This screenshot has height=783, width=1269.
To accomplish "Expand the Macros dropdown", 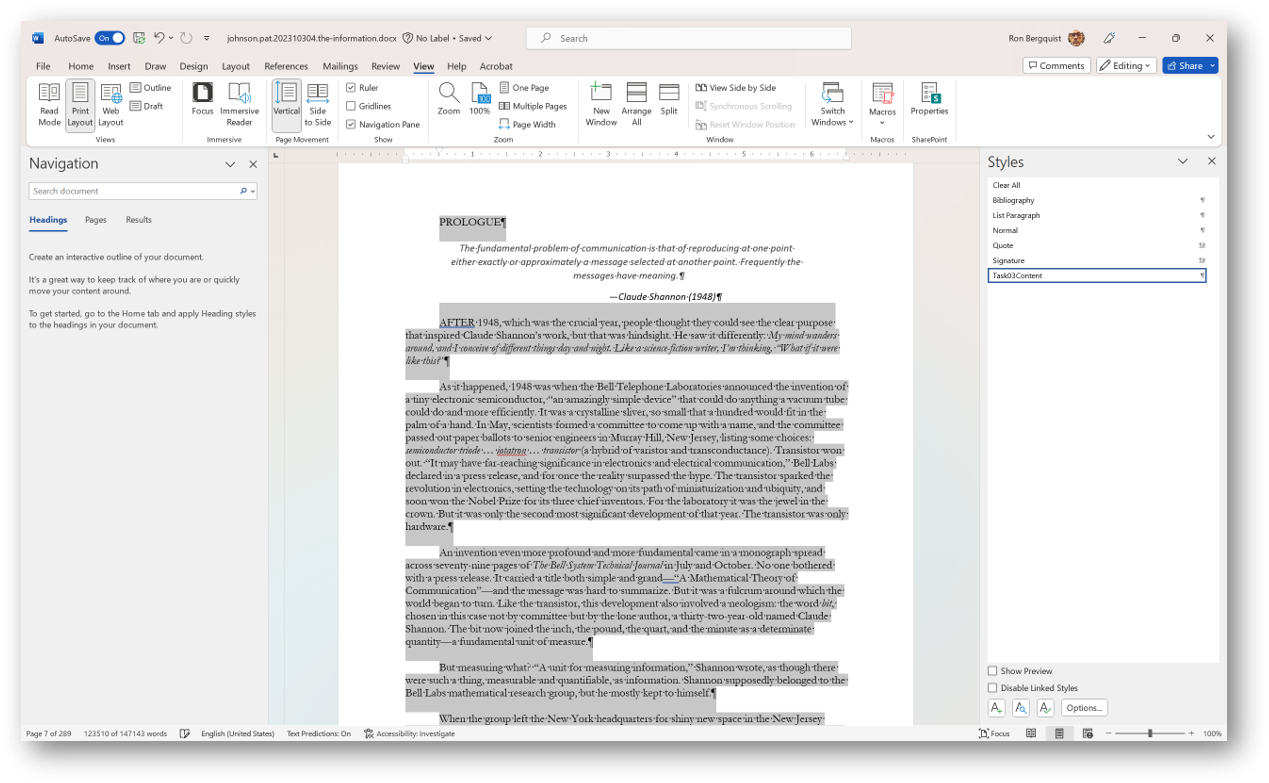I will [x=881, y=123].
